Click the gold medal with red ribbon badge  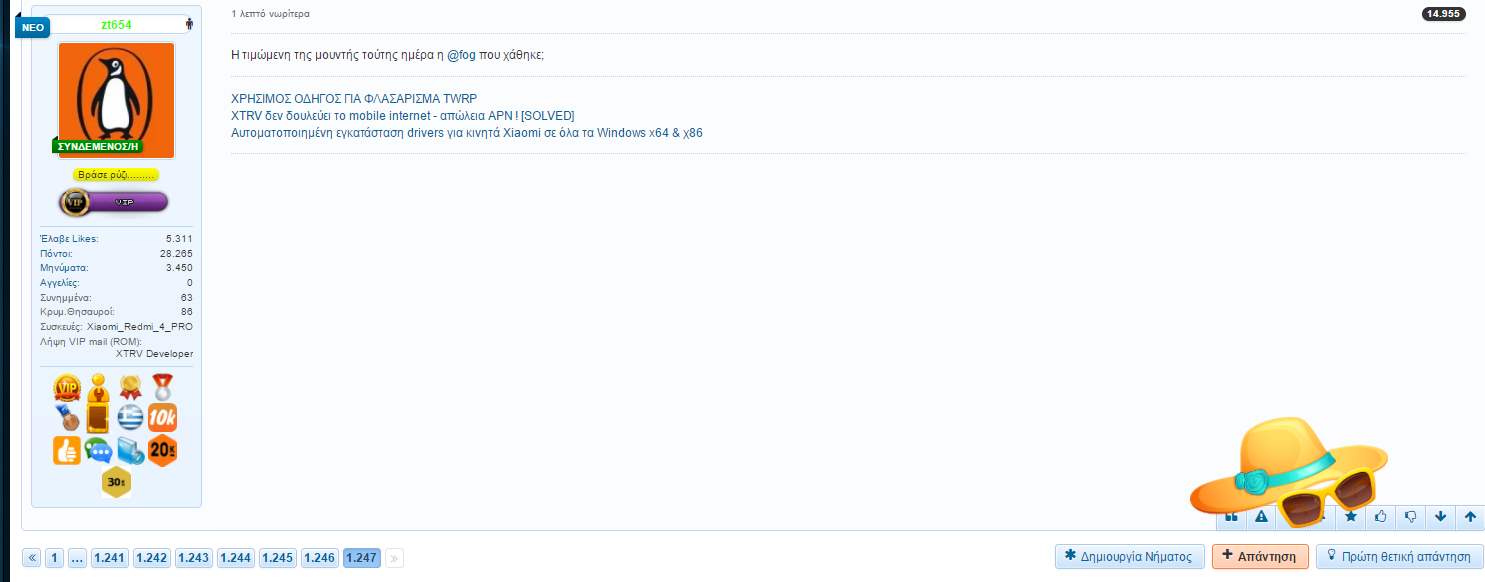click(130, 386)
